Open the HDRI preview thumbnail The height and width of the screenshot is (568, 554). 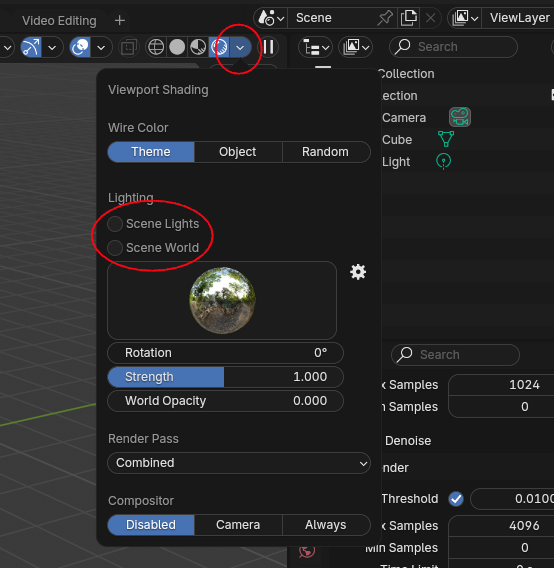[222, 300]
